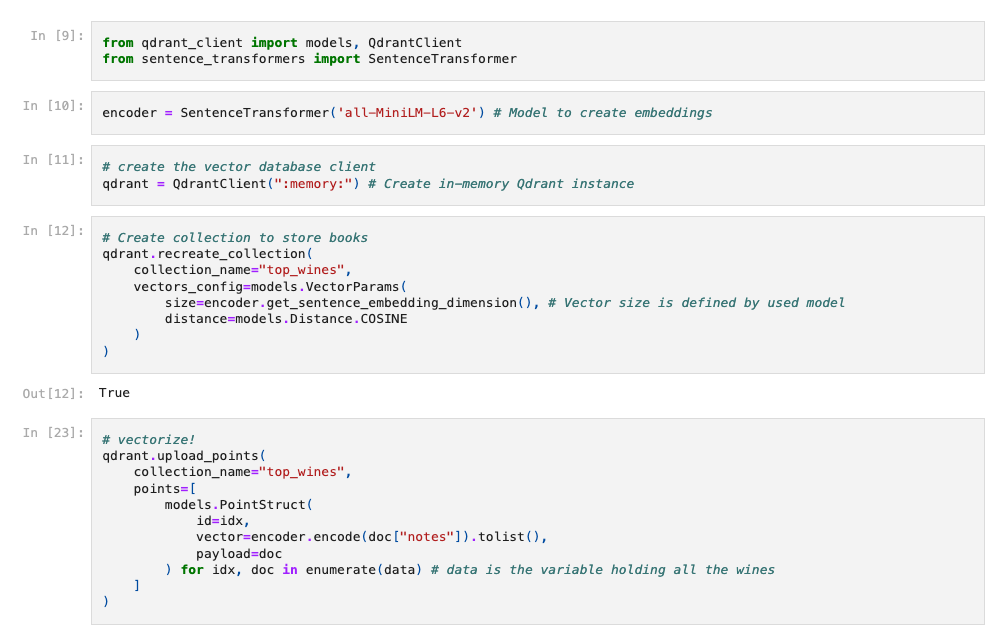Click the "Create collection to store books" comment
Viewport: 987px width, 629px height.
point(235,238)
